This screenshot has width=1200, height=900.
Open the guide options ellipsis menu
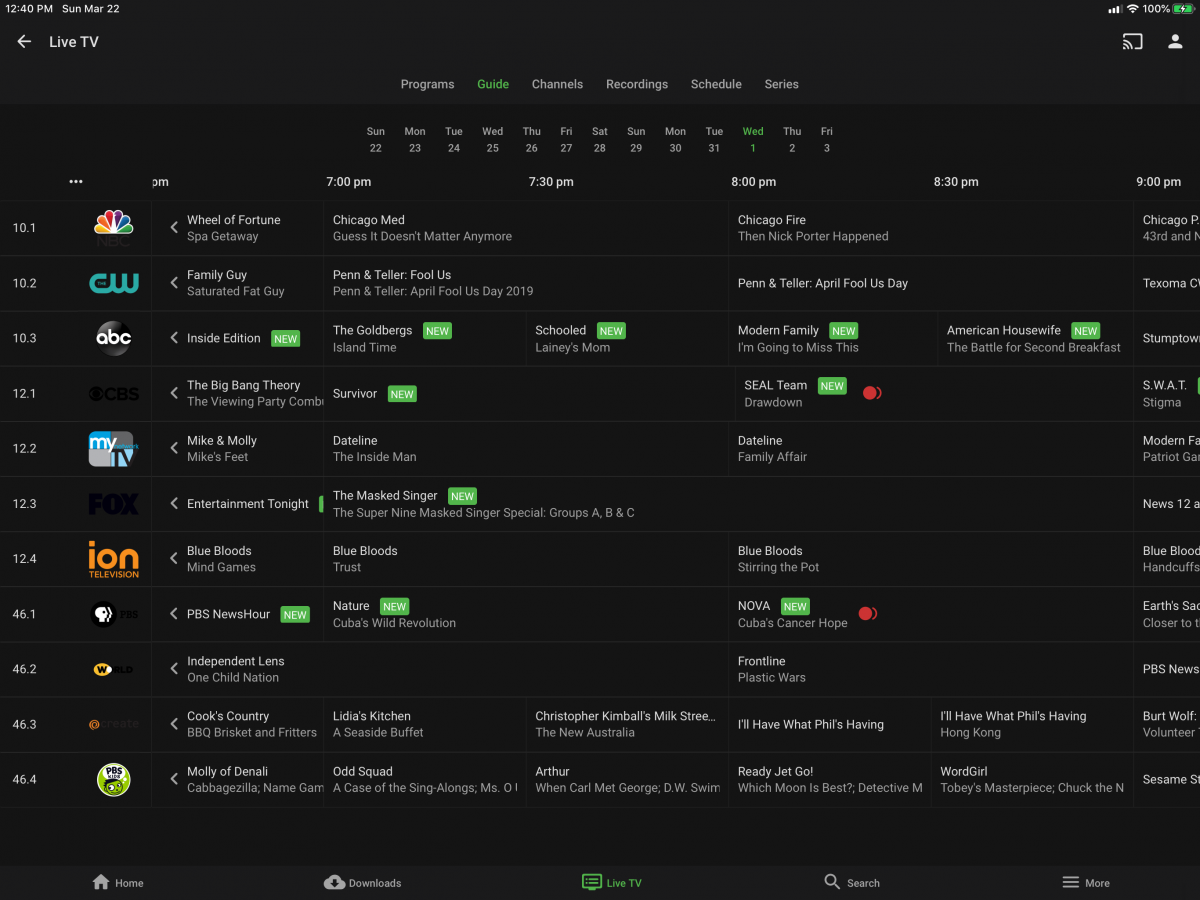(x=76, y=182)
